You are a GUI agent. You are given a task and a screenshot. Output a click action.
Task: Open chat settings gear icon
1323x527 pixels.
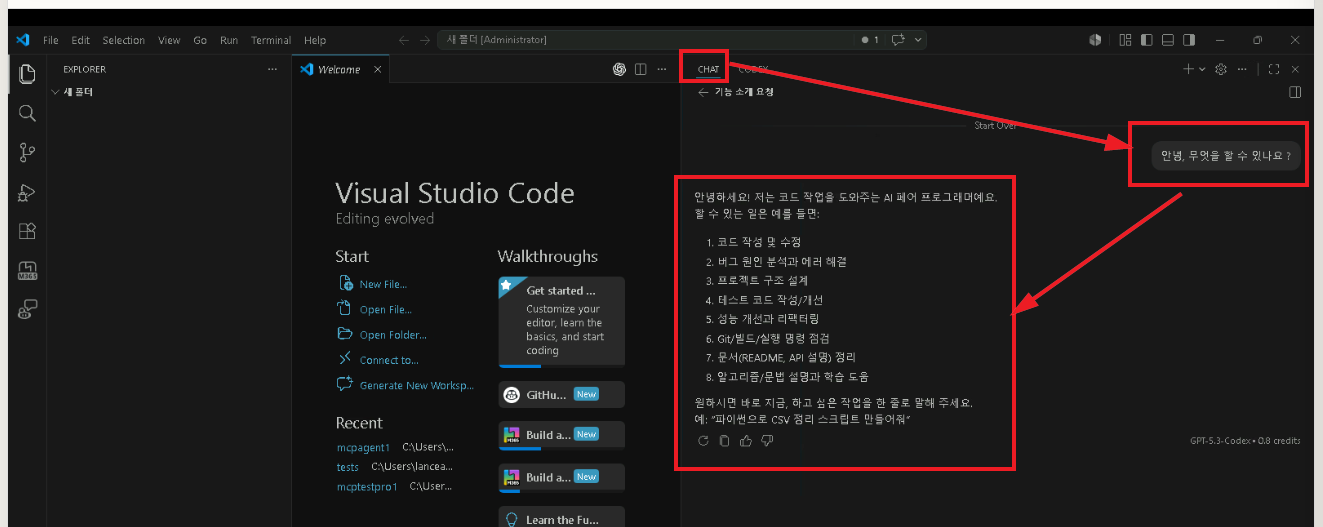coord(1220,69)
